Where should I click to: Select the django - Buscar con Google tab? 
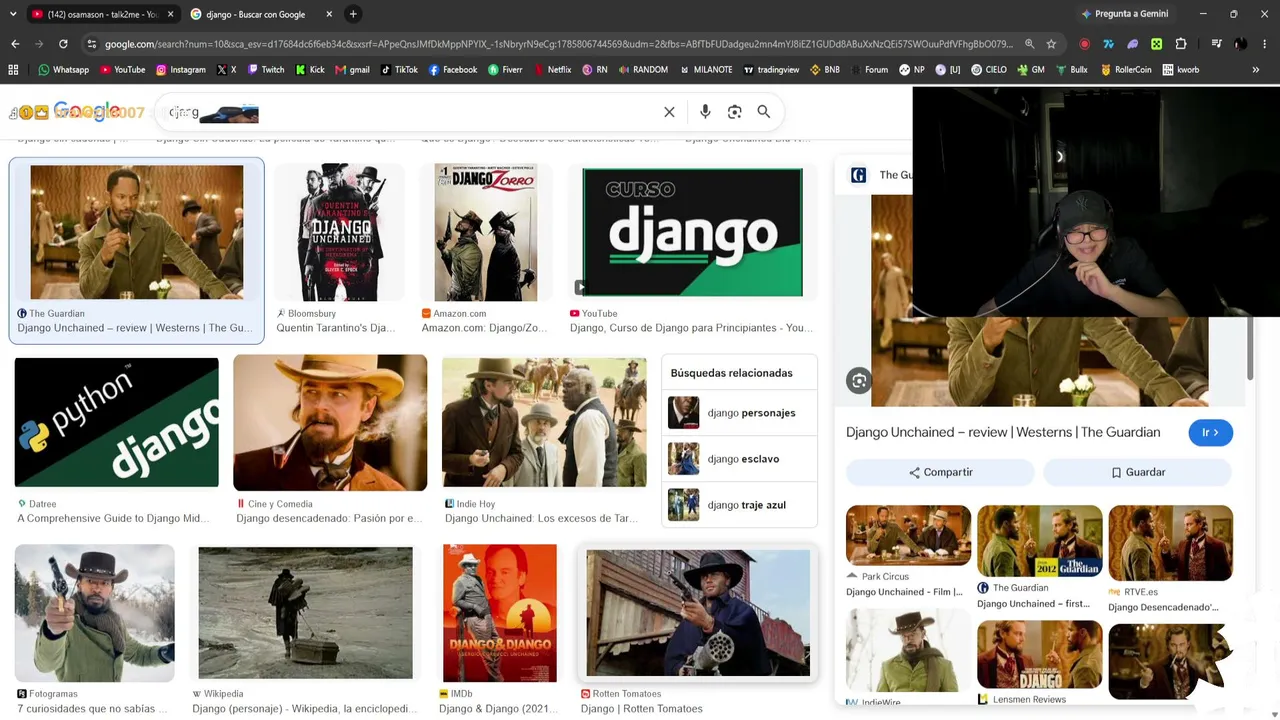(x=262, y=14)
